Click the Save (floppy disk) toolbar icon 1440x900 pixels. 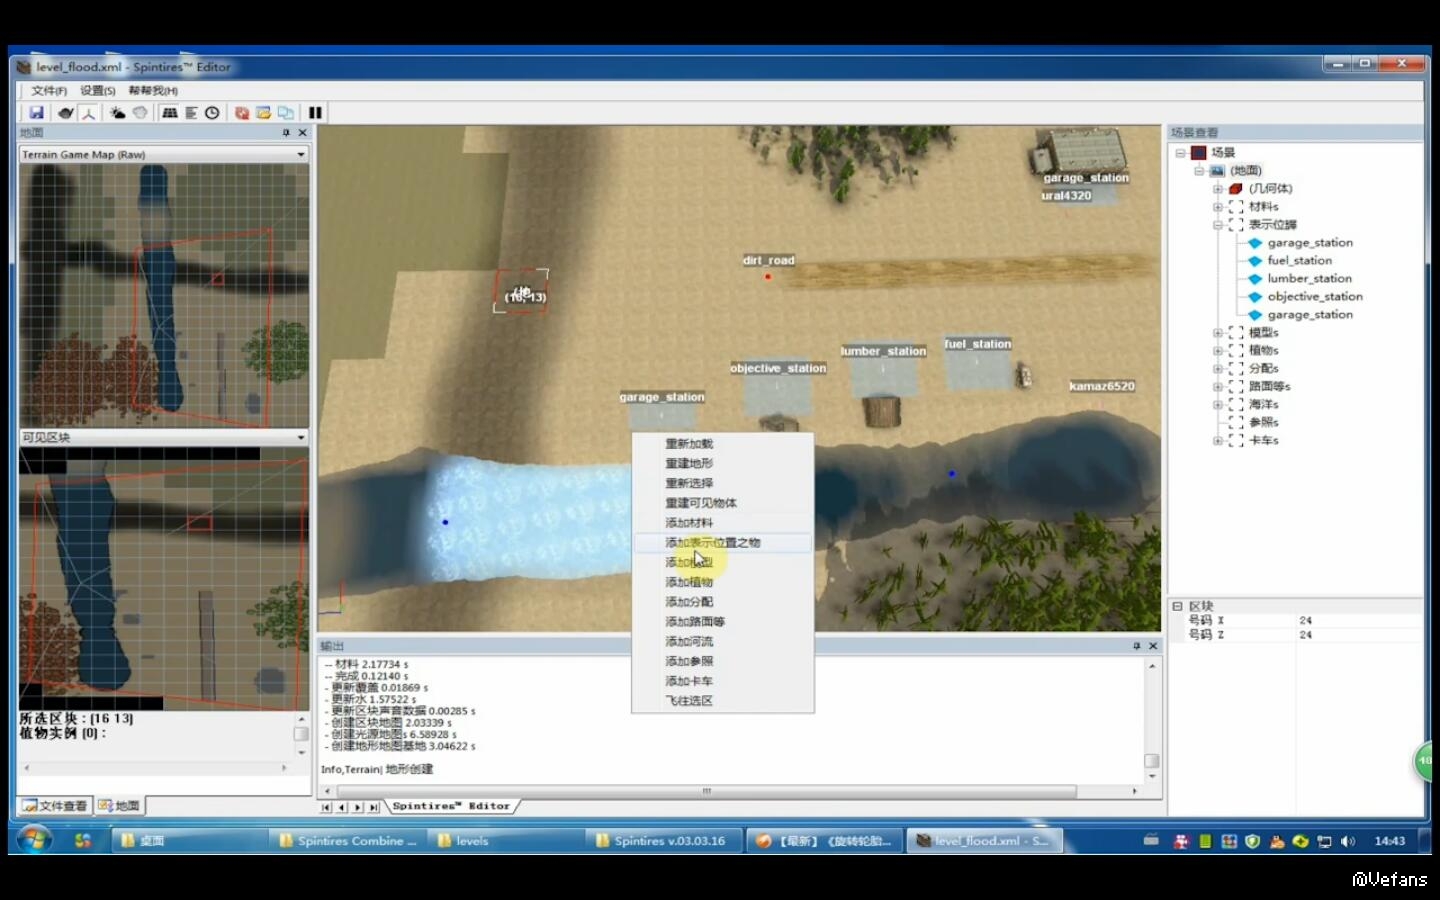37,113
